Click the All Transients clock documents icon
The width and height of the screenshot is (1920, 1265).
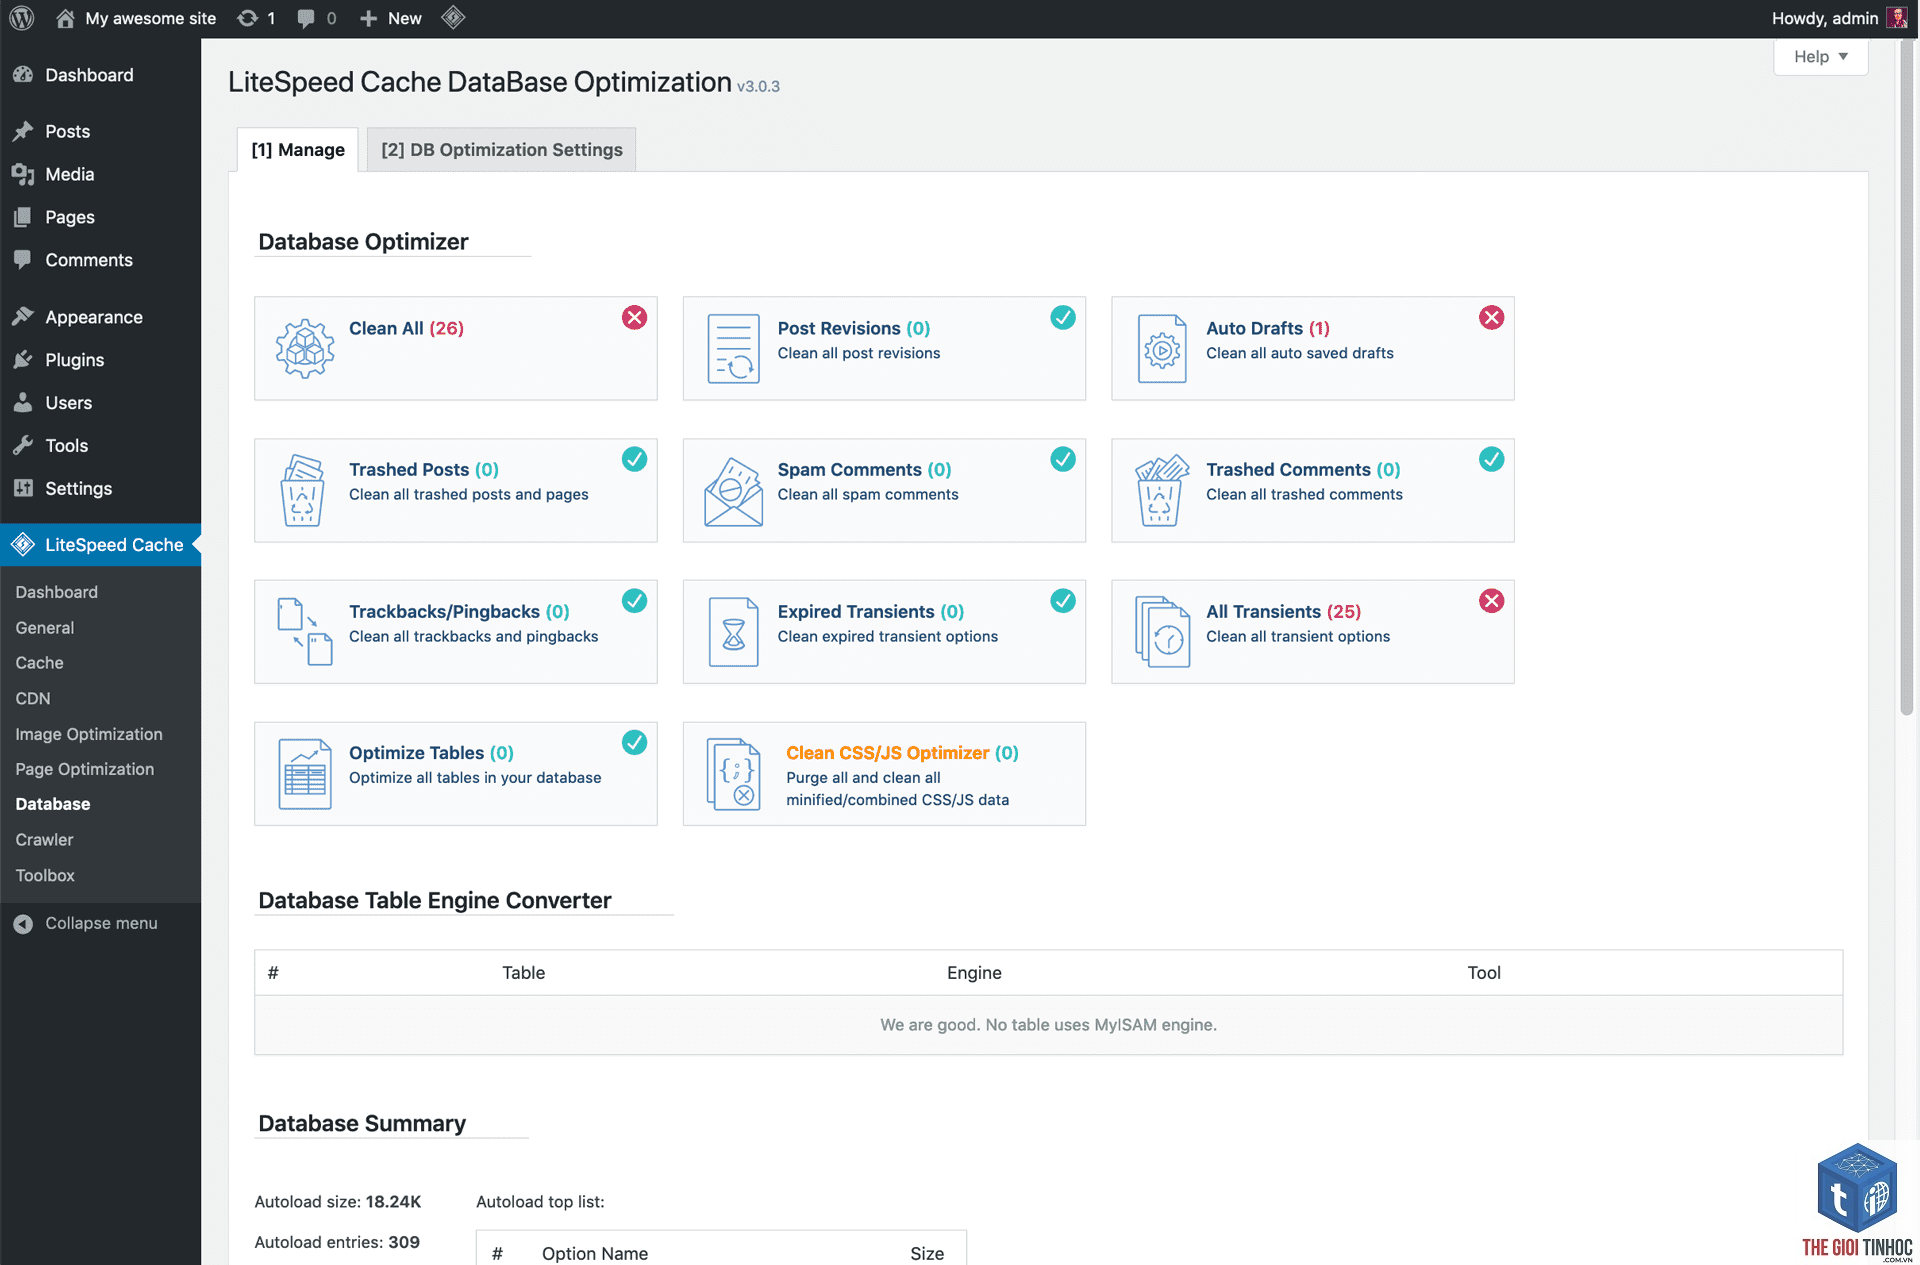1162,632
